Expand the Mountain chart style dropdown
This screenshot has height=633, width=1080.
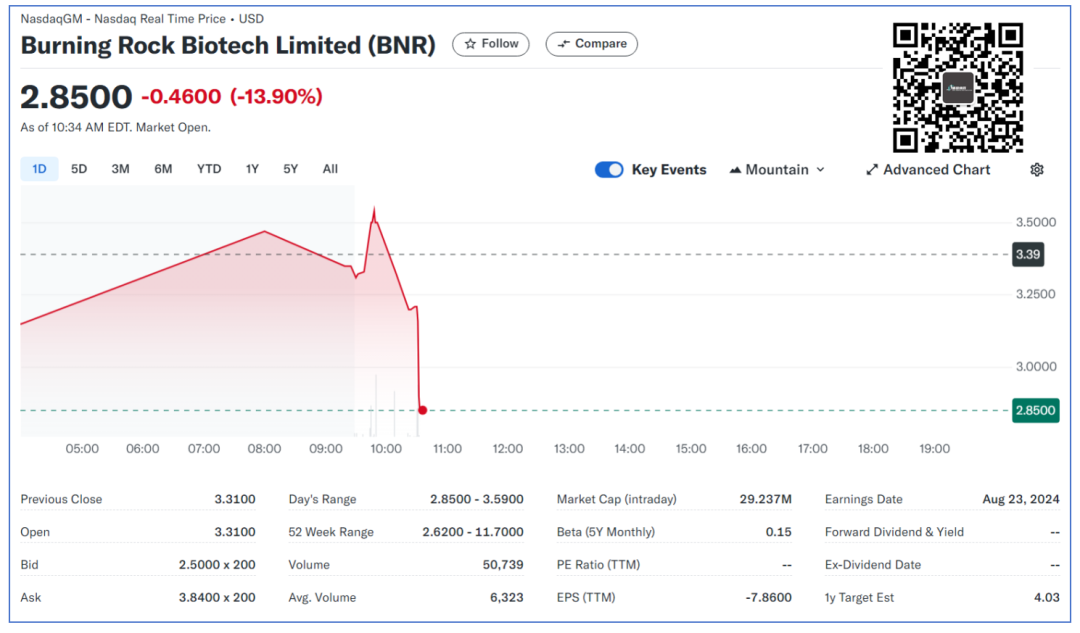pos(820,170)
